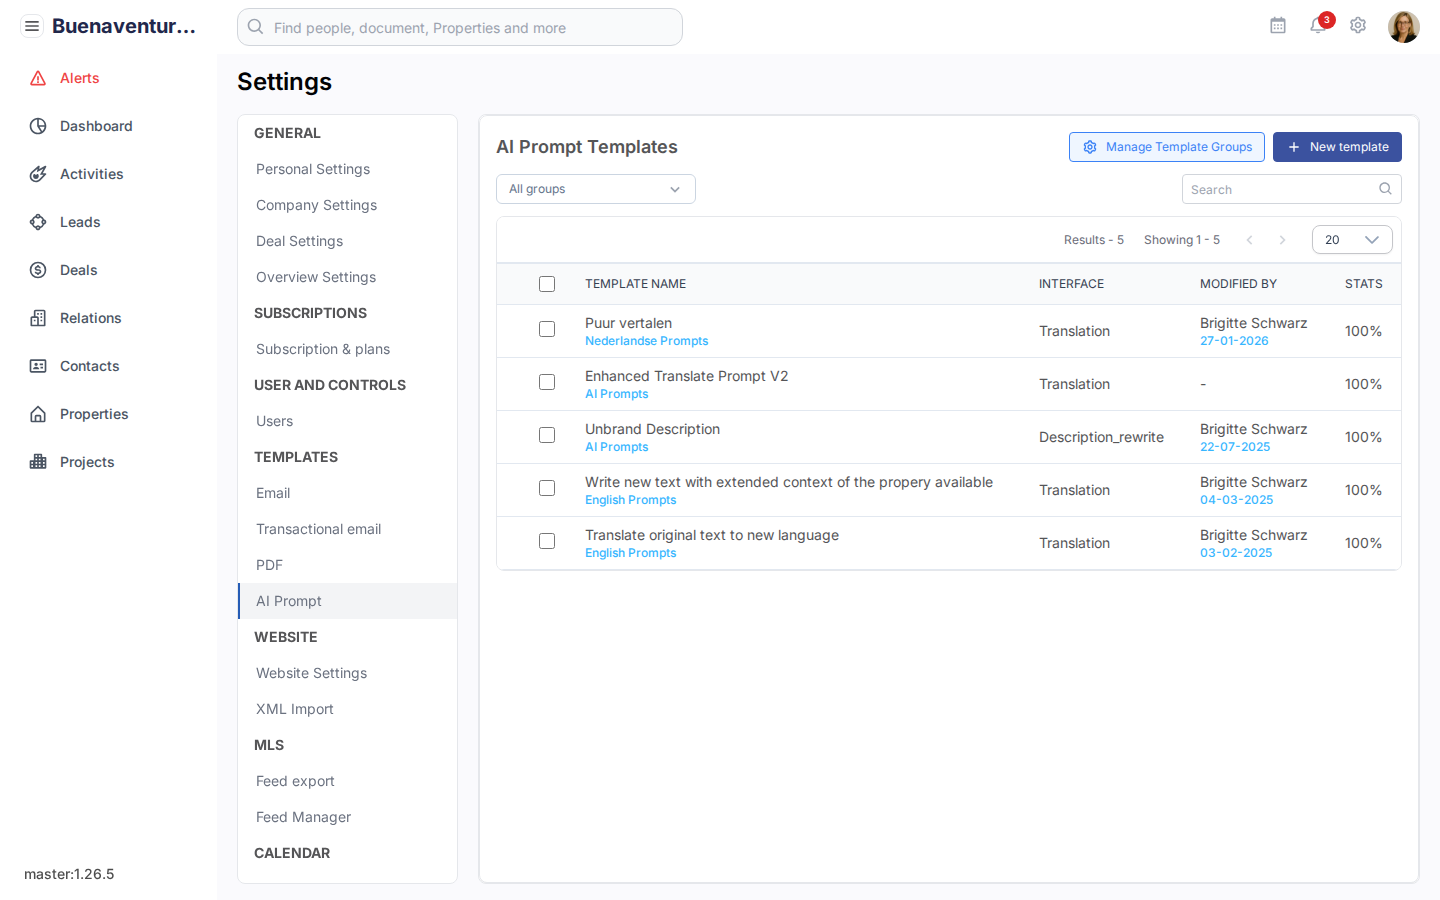The height and width of the screenshot is (900, 1440).
Task: Click Translate original text to new language name
Action: tap(712, 535)
